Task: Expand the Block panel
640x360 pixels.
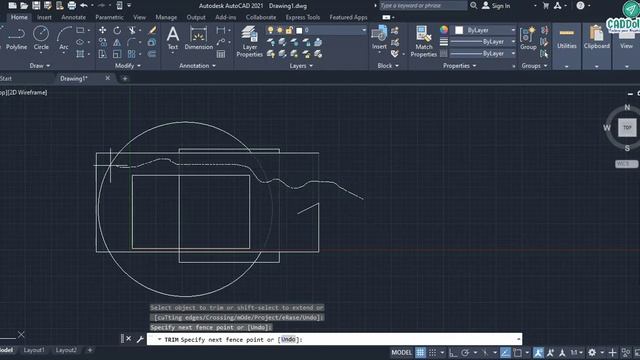Action: point(388,65)
